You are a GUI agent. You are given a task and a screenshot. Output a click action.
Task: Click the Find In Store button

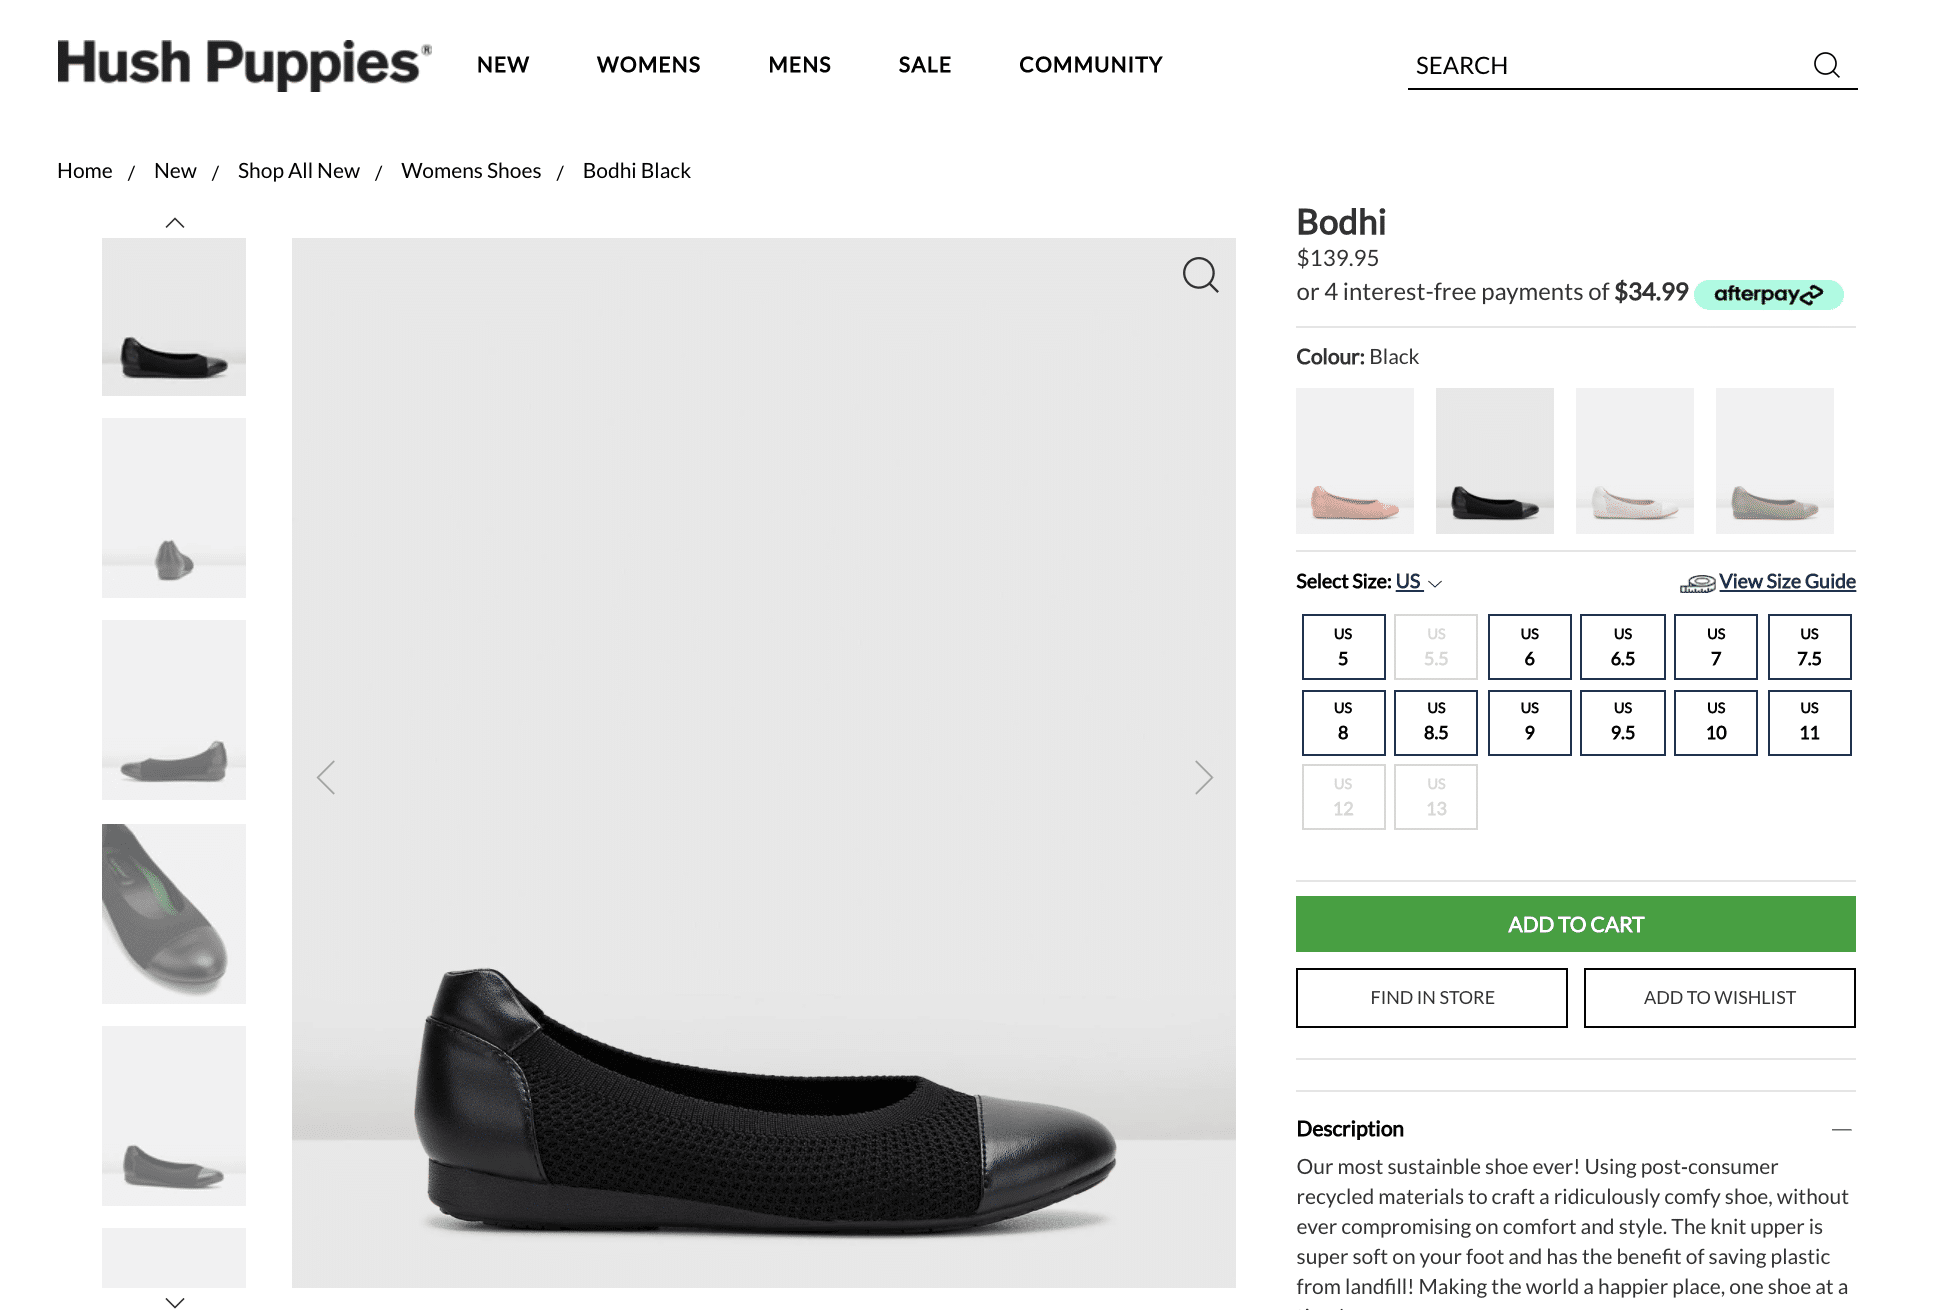click(1431, 997)
